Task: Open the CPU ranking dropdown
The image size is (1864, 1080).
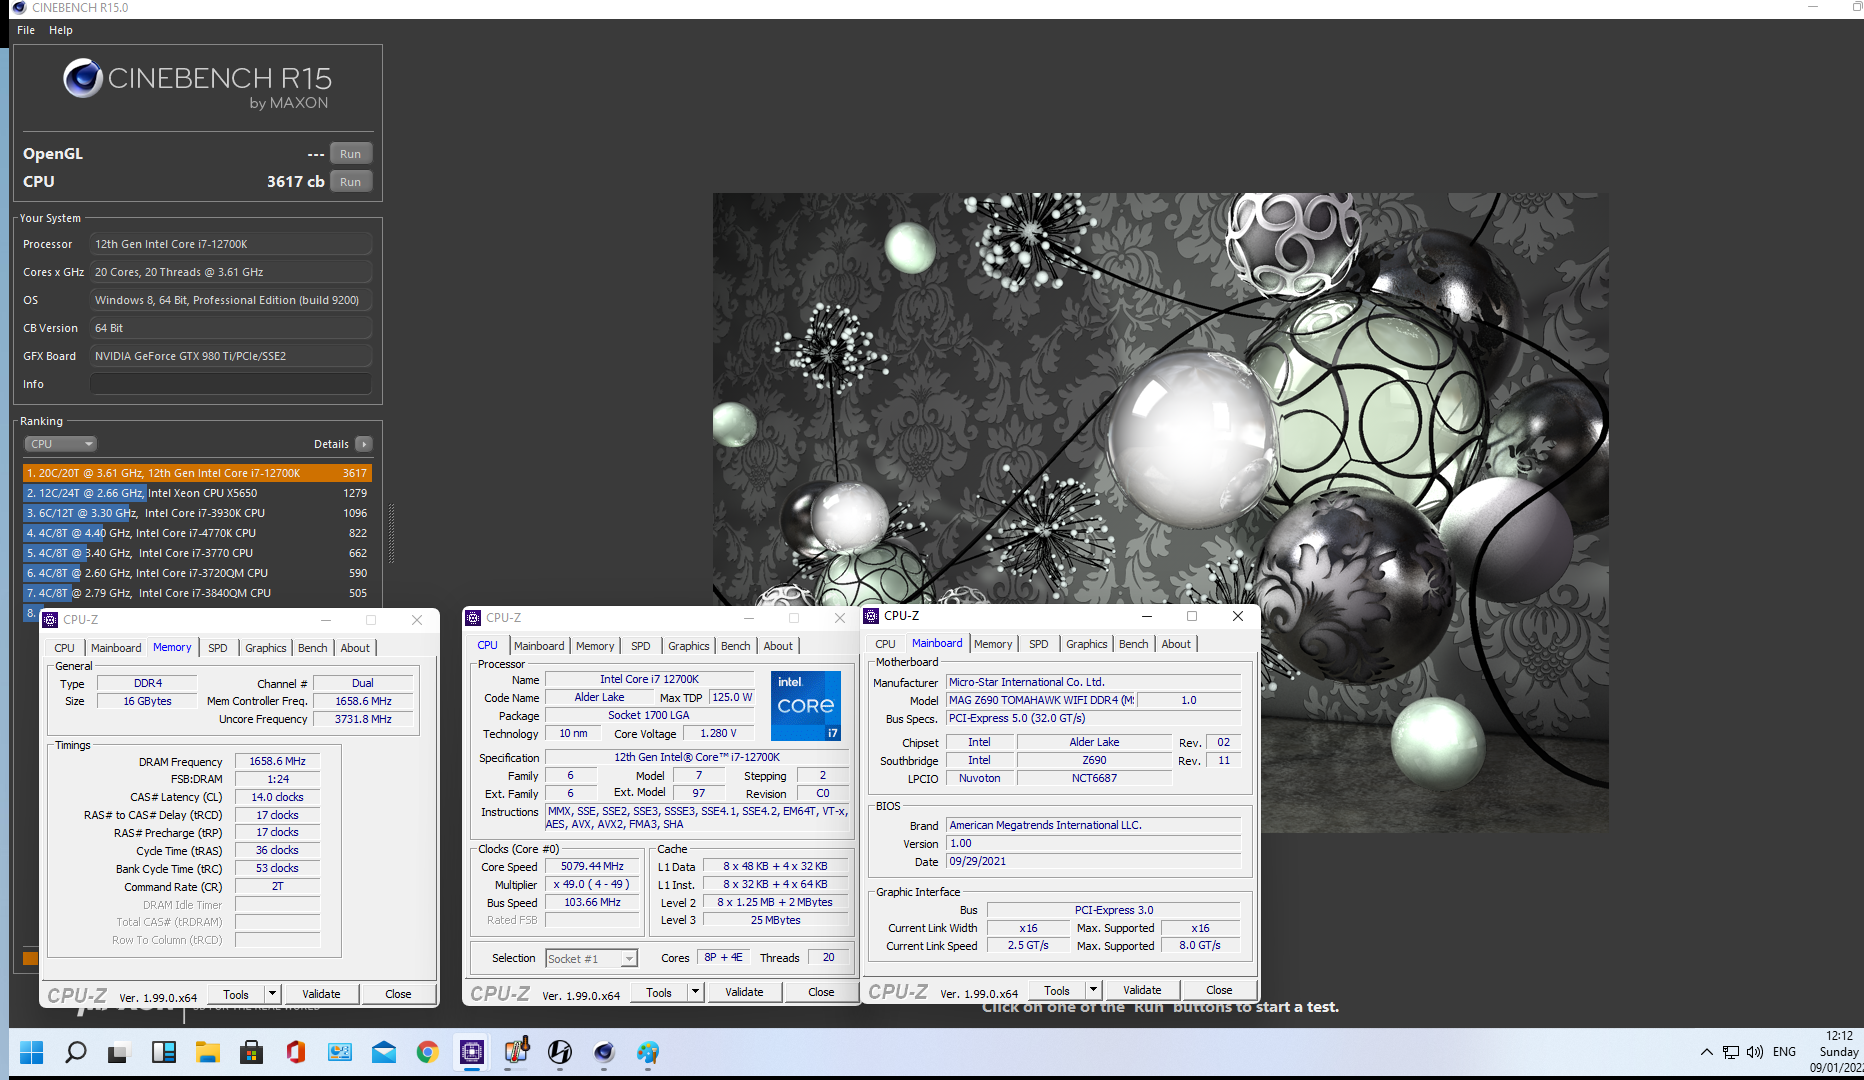Action: coord(60,444)
